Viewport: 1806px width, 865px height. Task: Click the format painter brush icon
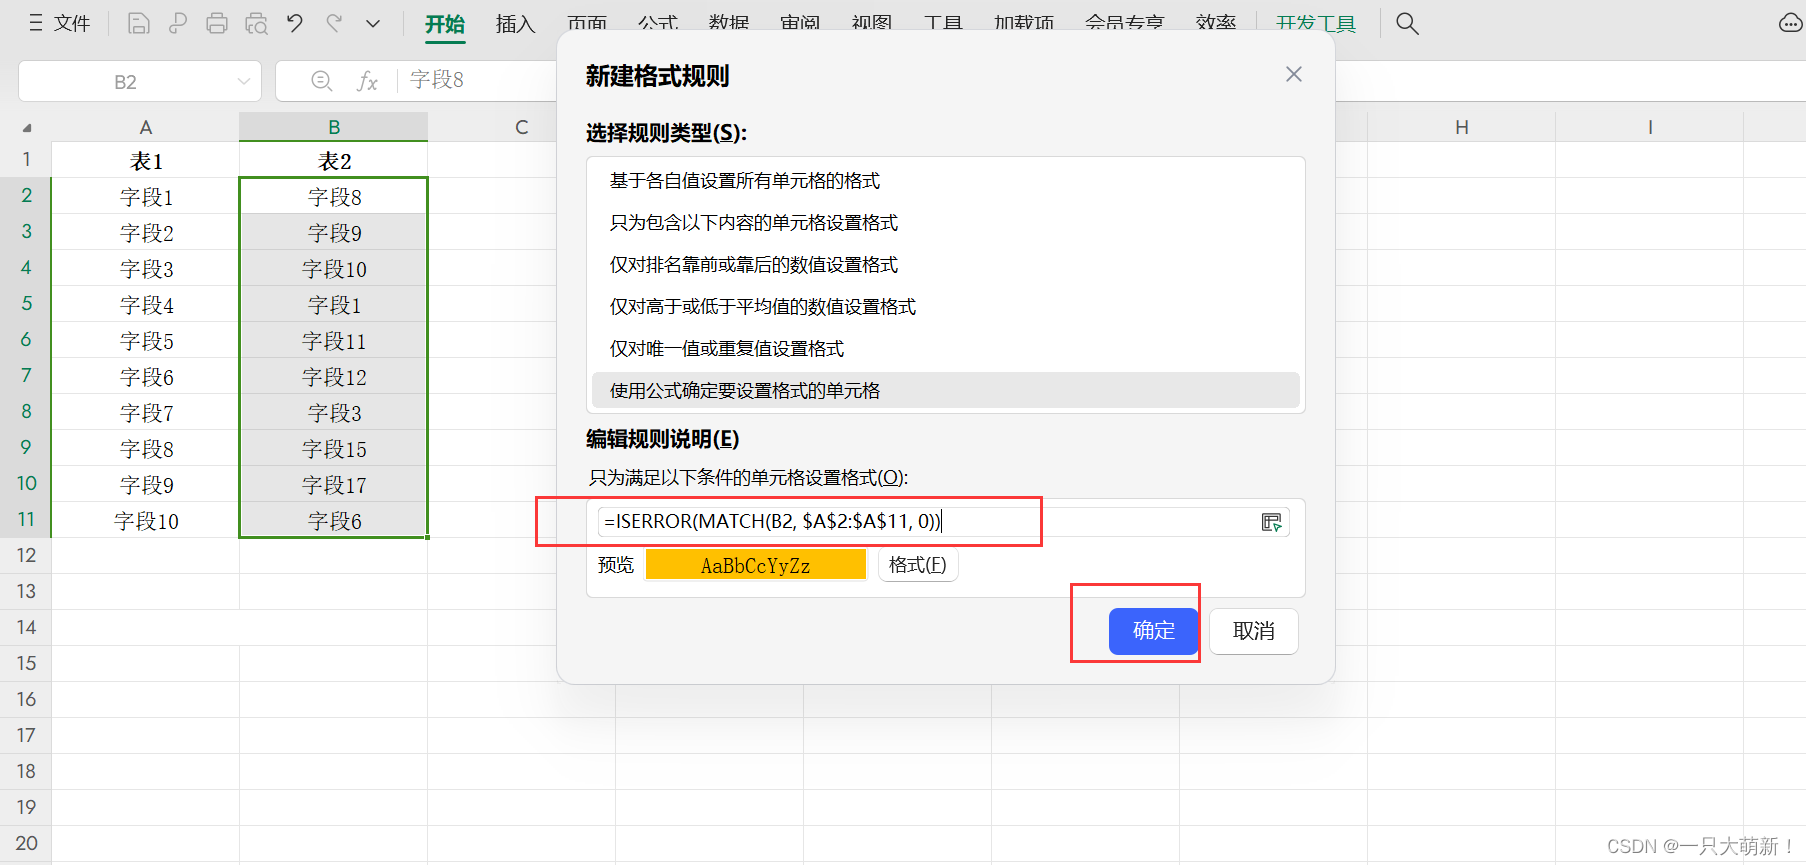(x=178, y=23)
